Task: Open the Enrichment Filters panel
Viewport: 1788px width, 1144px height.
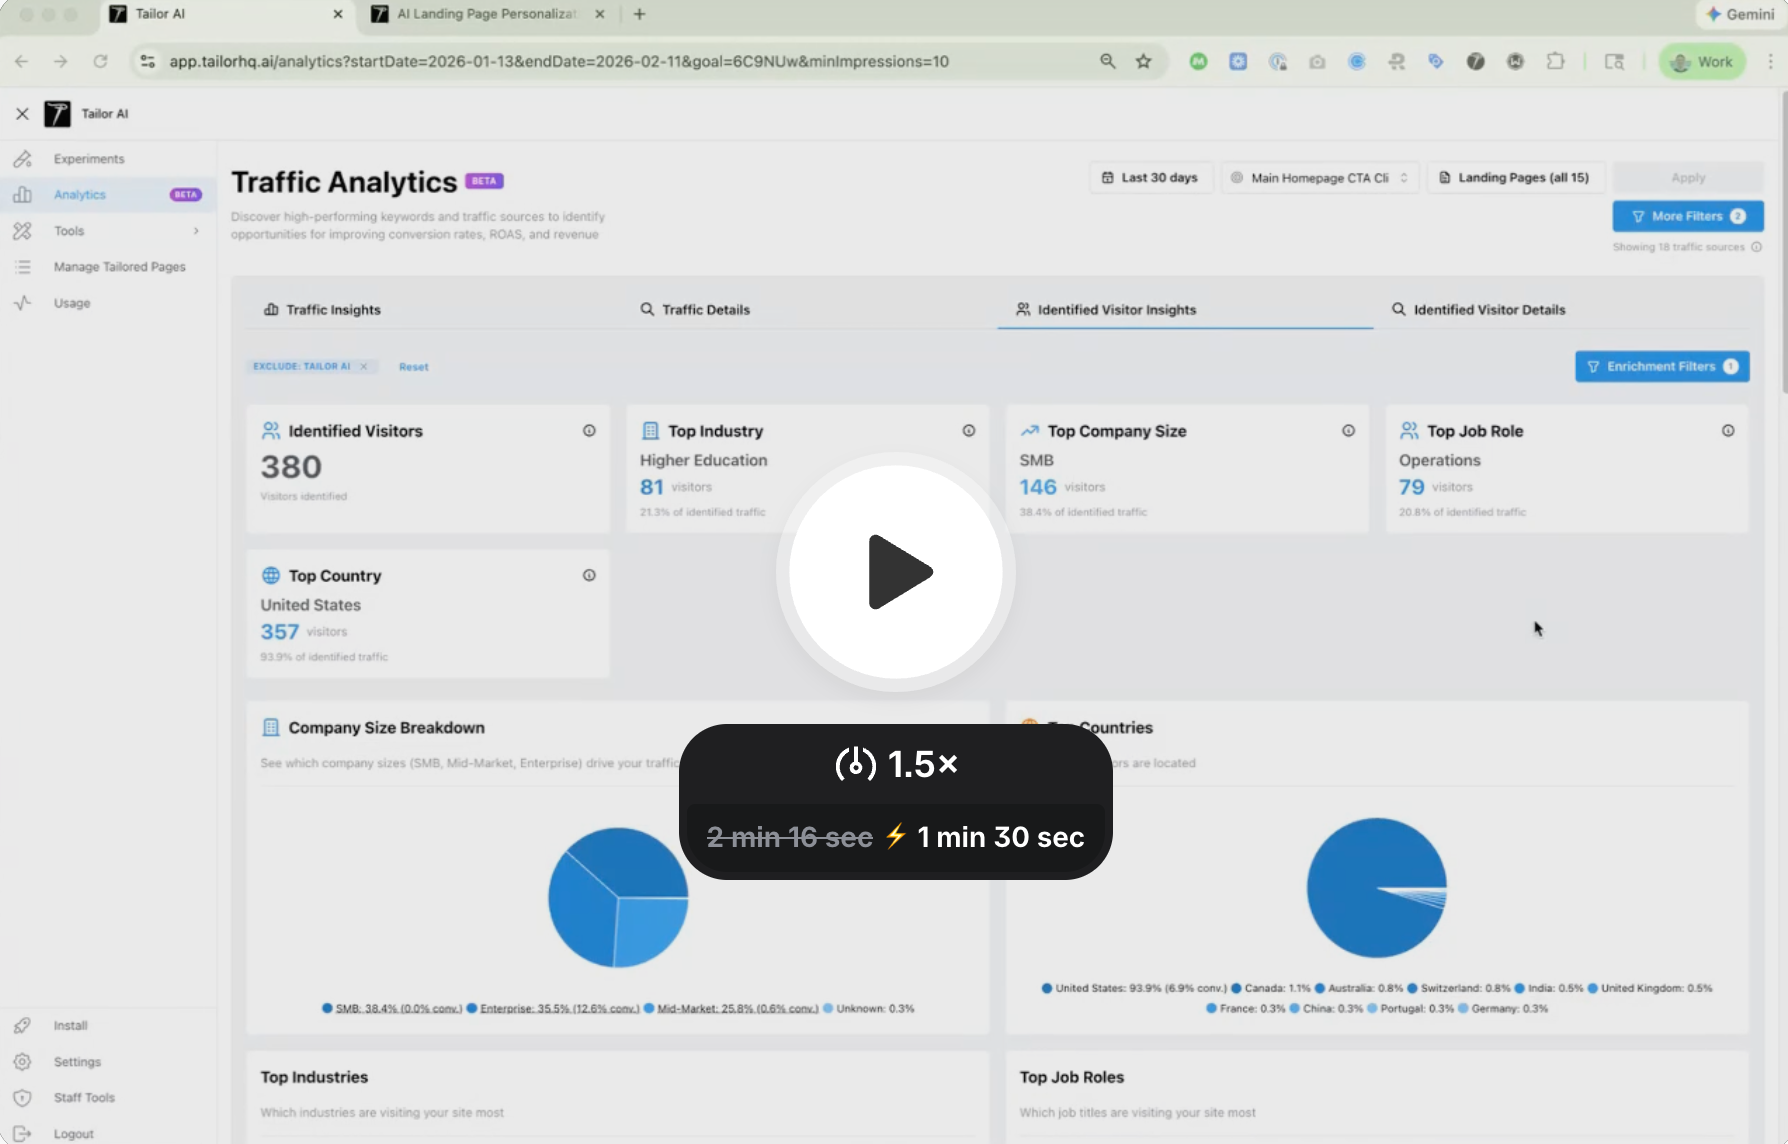Action: coord(1661,366)
